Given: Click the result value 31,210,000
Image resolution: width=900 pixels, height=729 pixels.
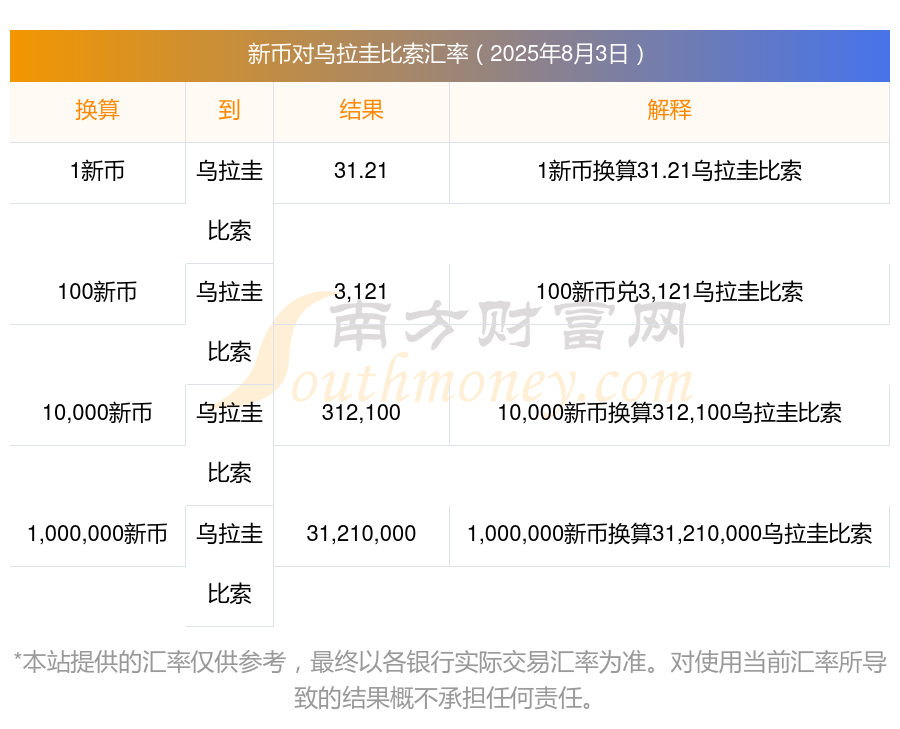Looking at the screenshot, I should click(361, 534).
